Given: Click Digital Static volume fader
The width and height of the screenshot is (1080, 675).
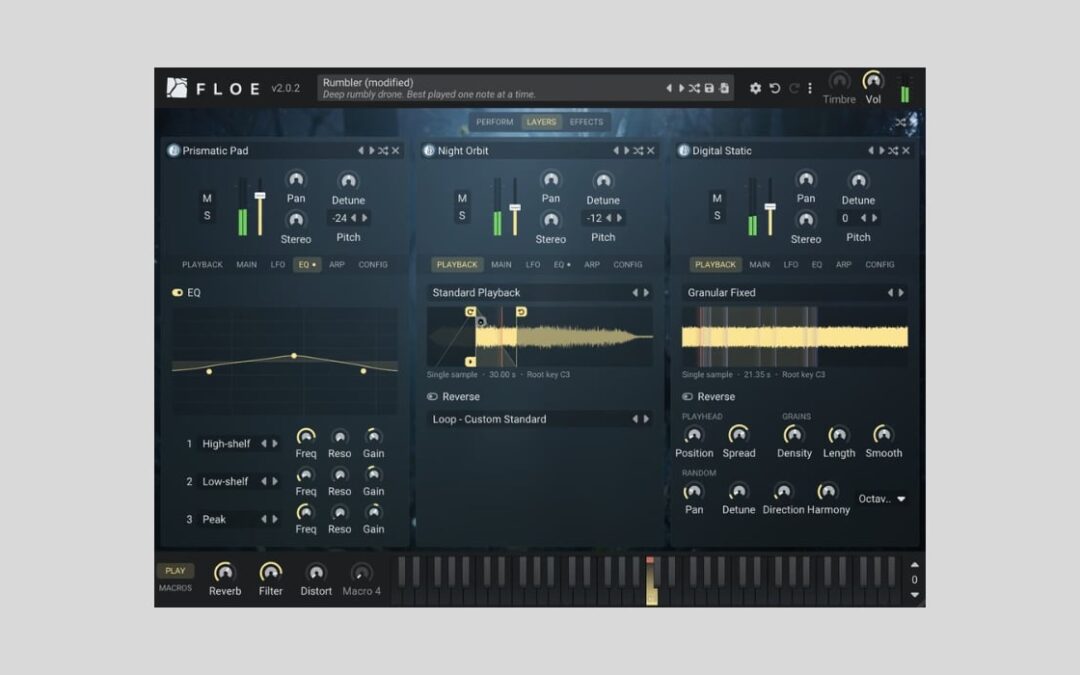Looking at the screenshot, I should 770,207.
